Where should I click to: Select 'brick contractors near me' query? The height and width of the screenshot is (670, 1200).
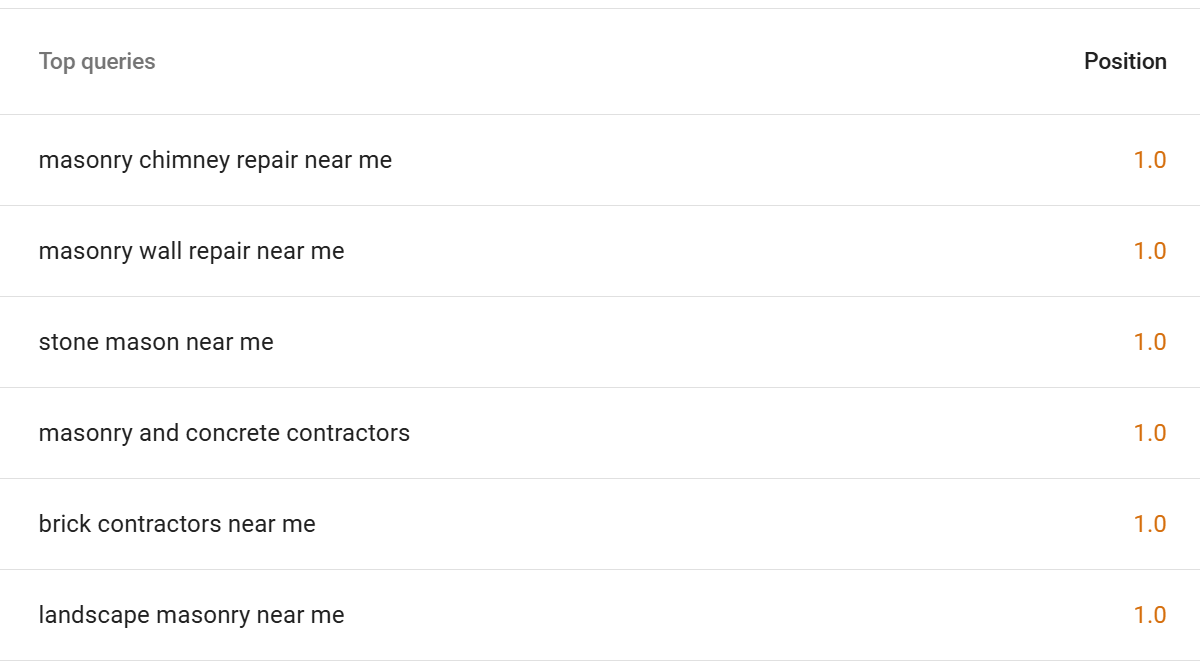click(x=177, y=524)
